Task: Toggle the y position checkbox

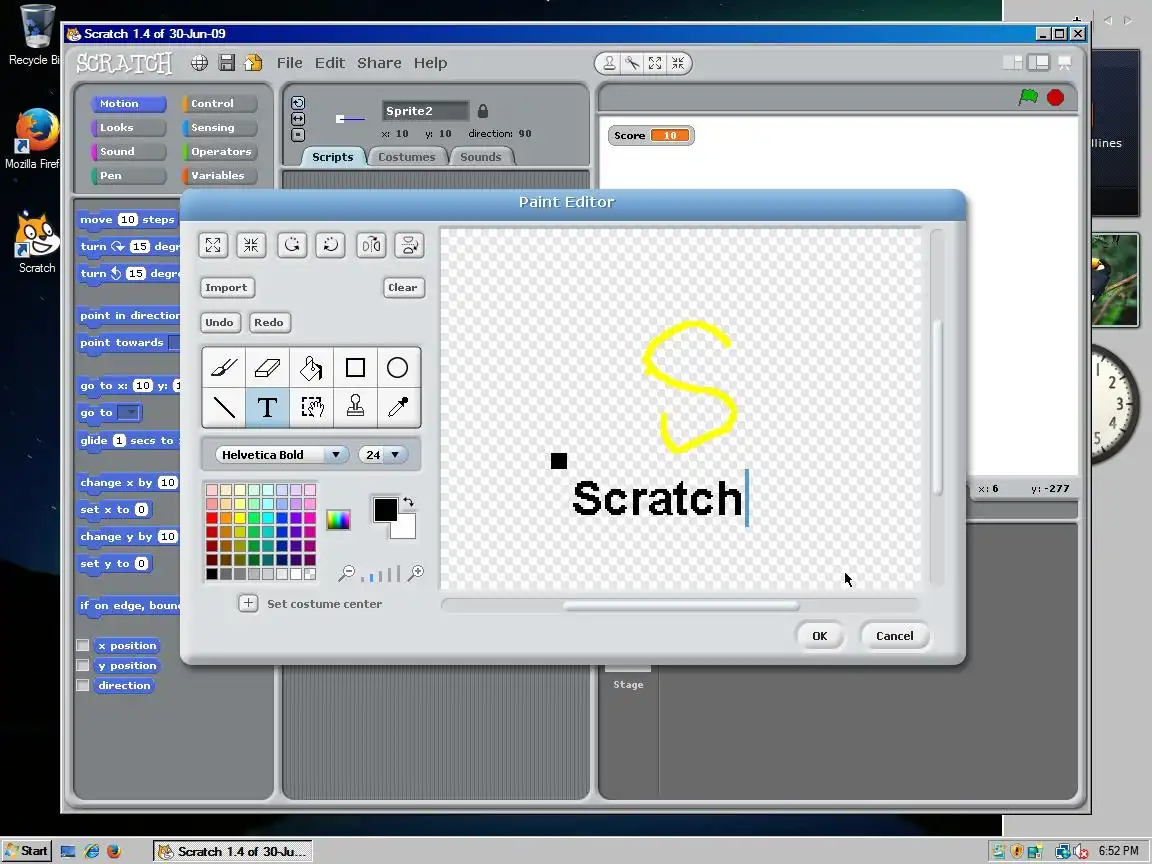Action: coord(83,665)
